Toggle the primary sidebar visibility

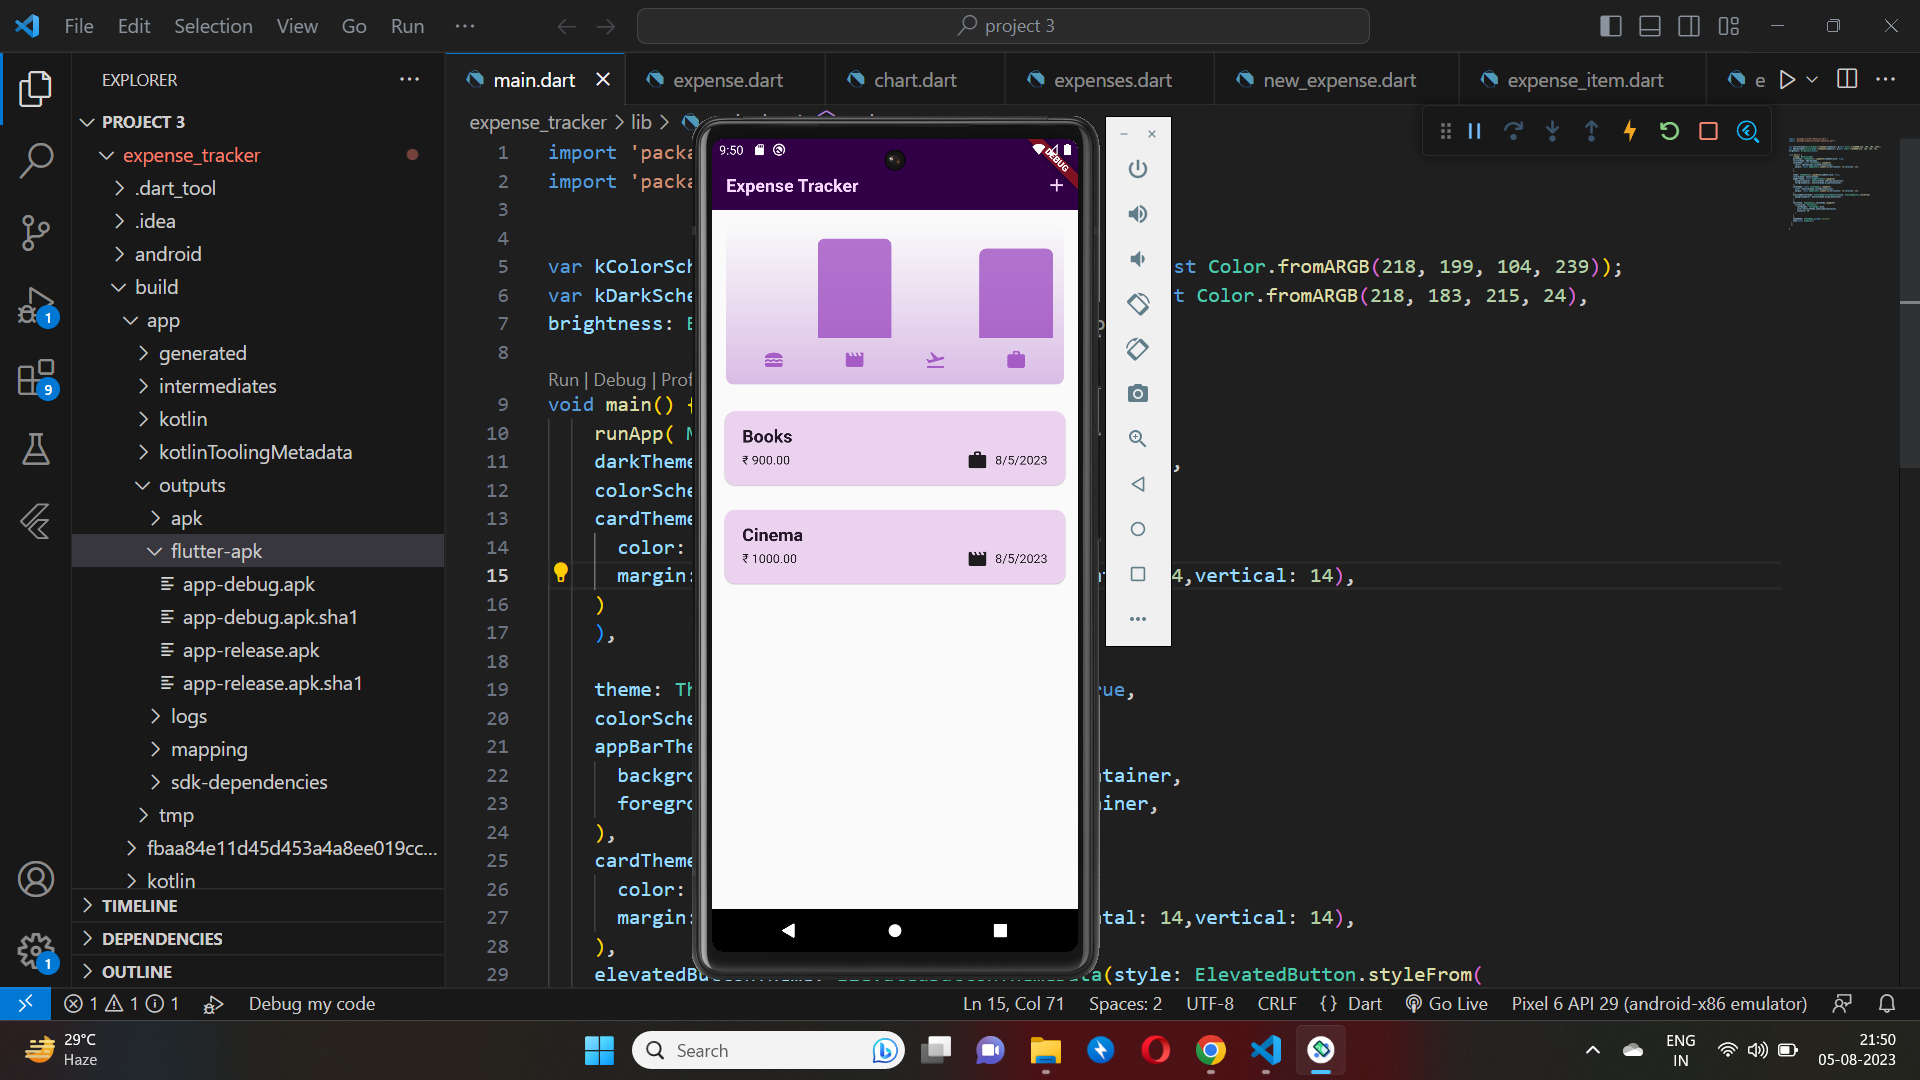pyautogui.click(x=1611, y=26)
